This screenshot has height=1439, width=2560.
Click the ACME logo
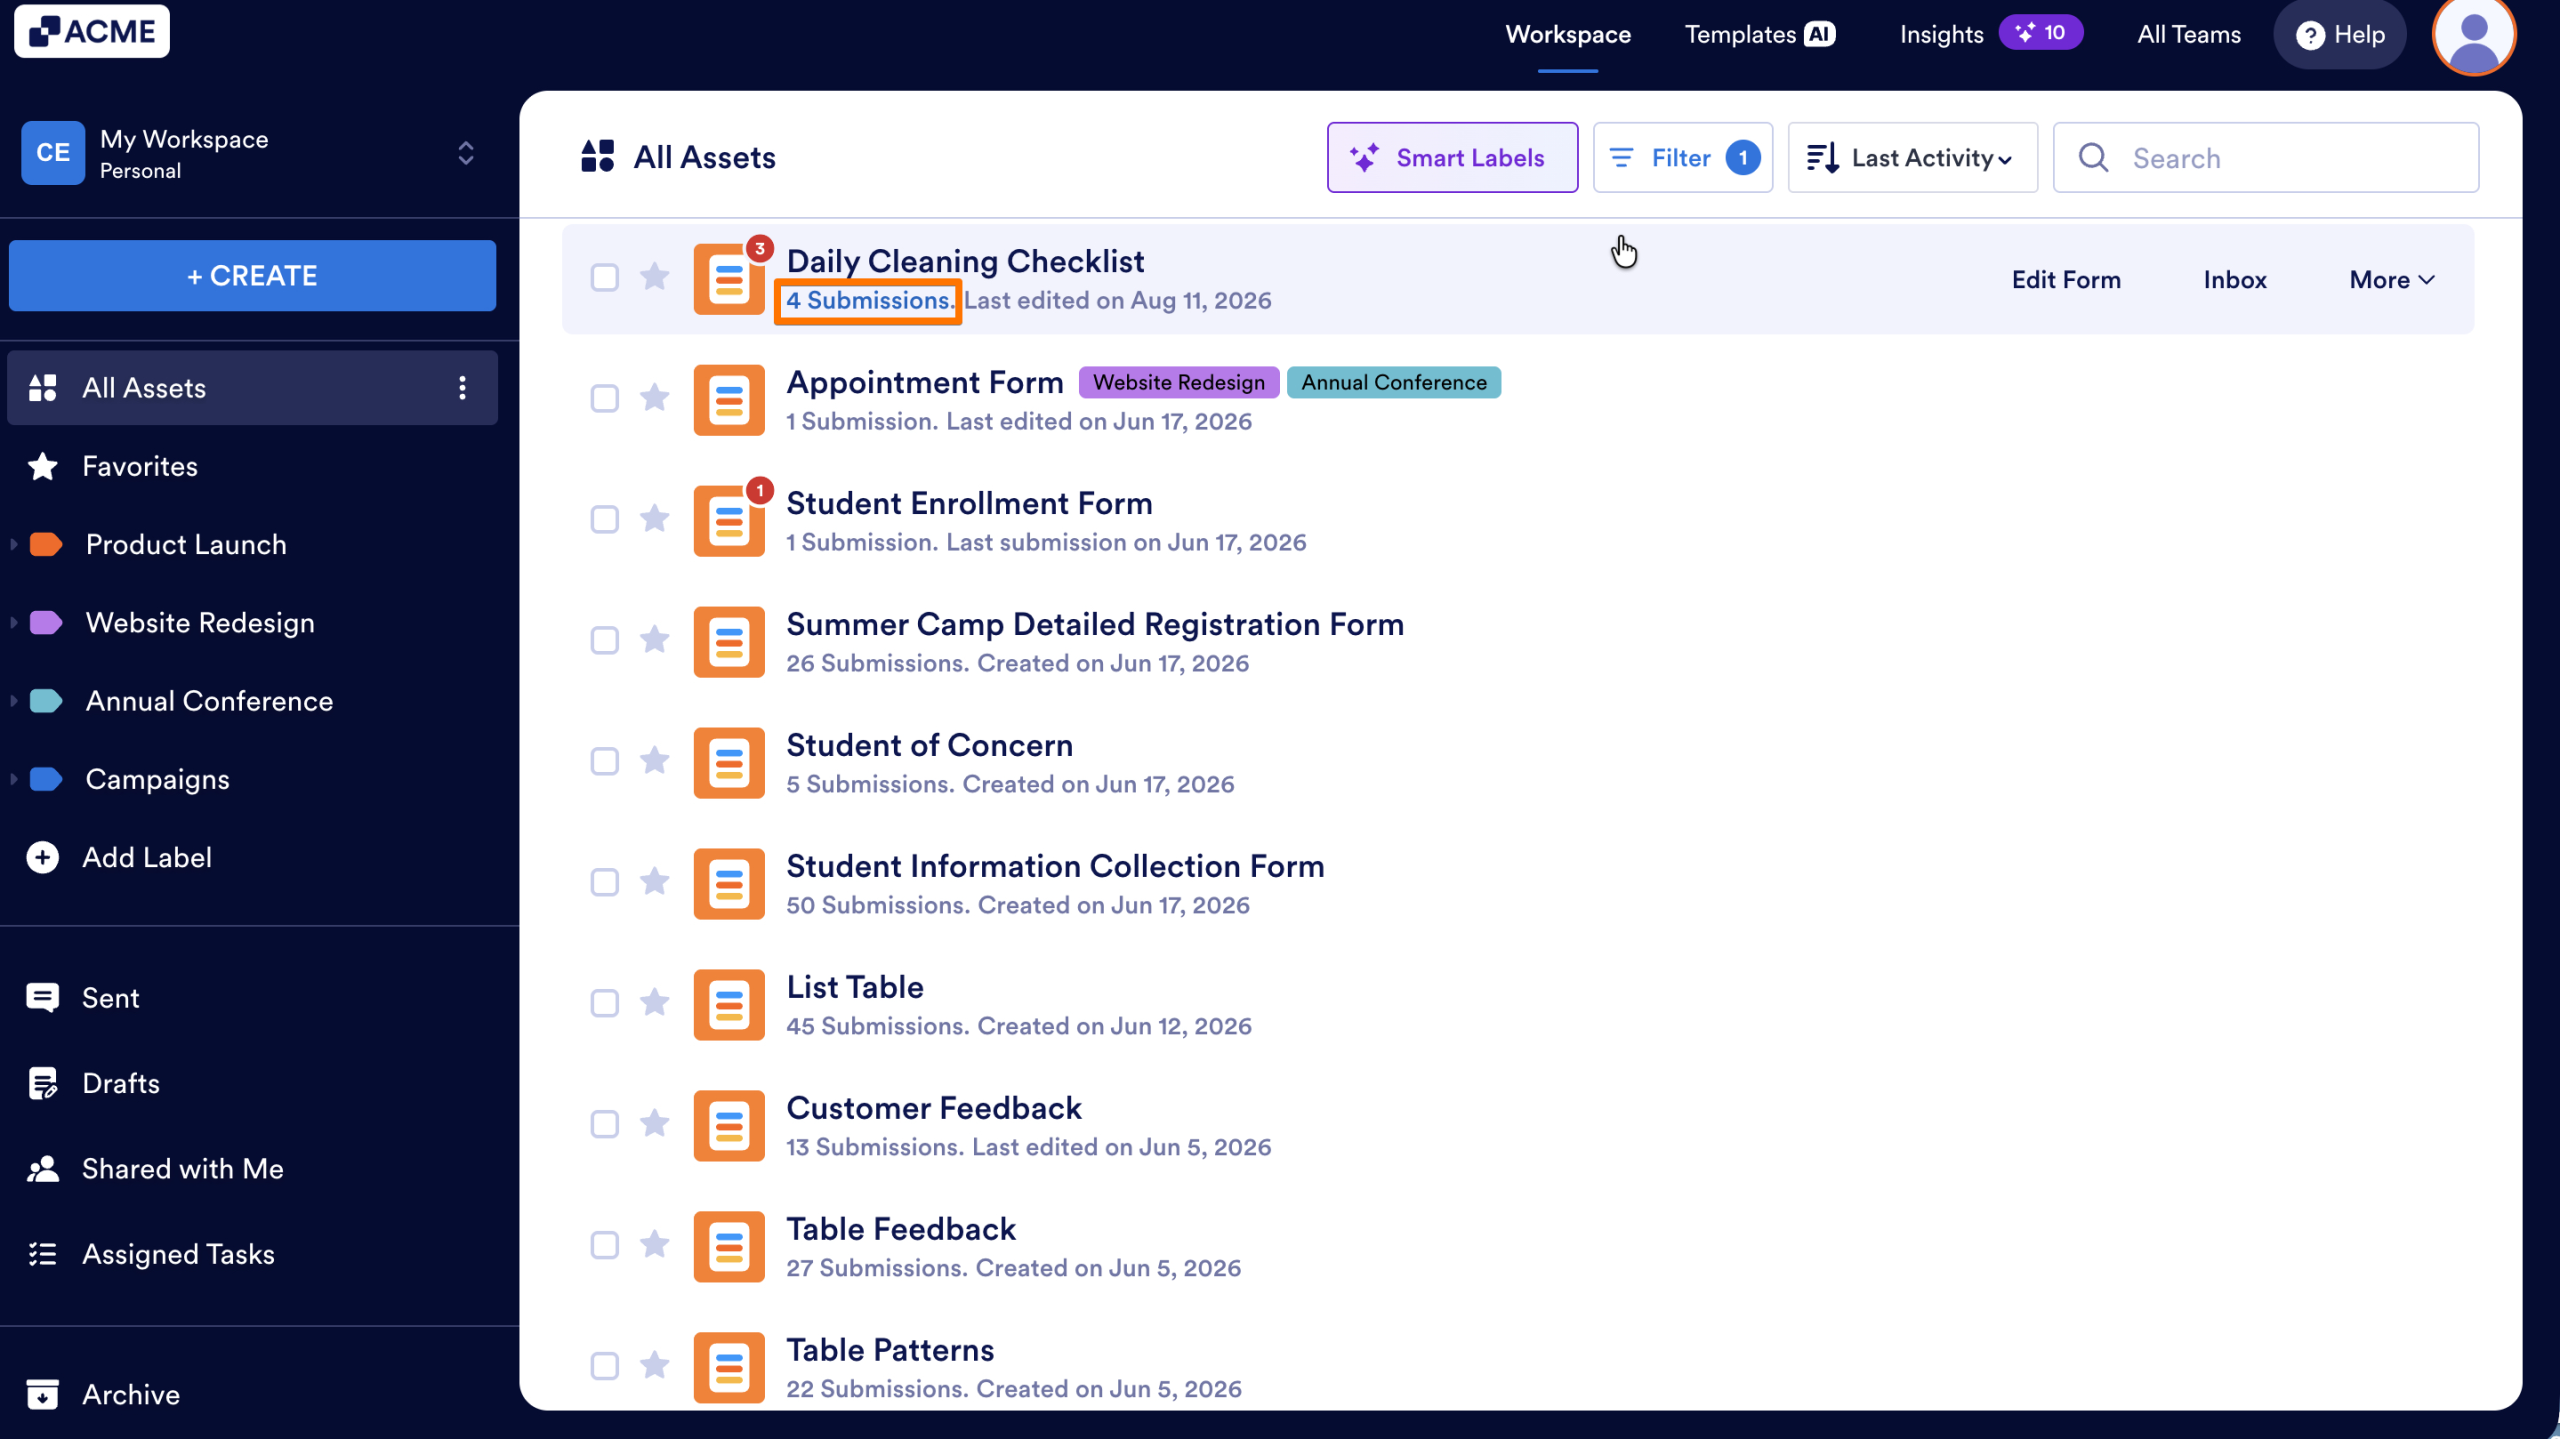point(92,31)
